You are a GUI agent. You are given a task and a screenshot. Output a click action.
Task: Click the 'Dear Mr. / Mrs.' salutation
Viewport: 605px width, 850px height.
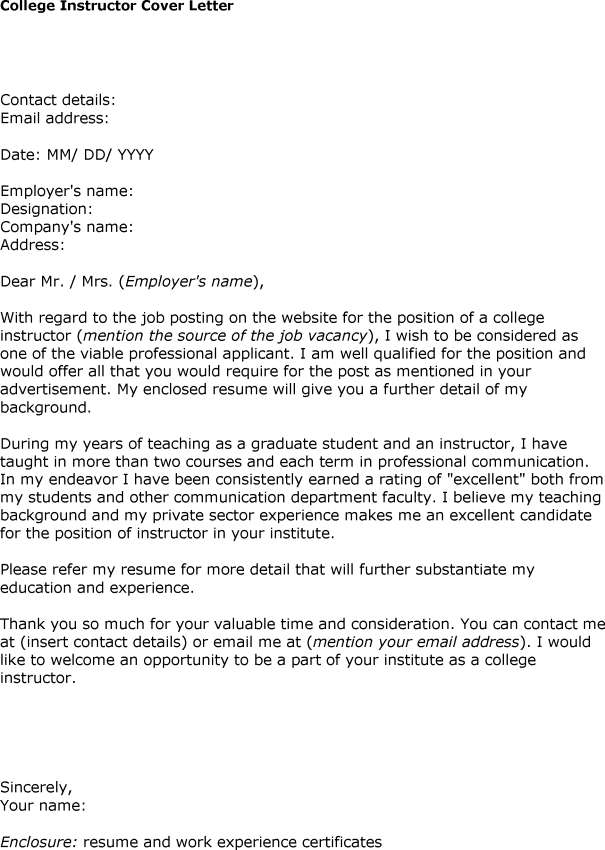[x=58, y=282]
